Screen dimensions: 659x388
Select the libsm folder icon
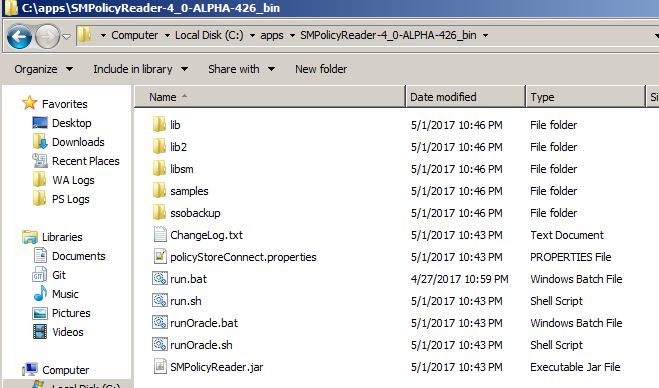[x=159, y=169]
